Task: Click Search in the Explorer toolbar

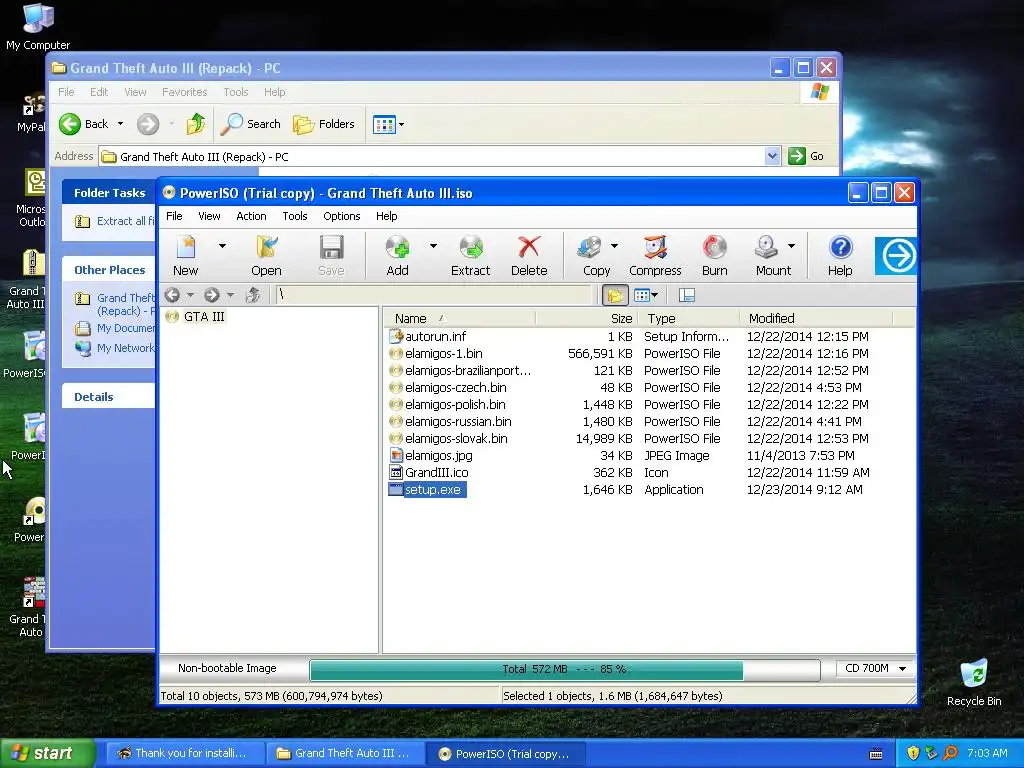Action: [251, 123]
